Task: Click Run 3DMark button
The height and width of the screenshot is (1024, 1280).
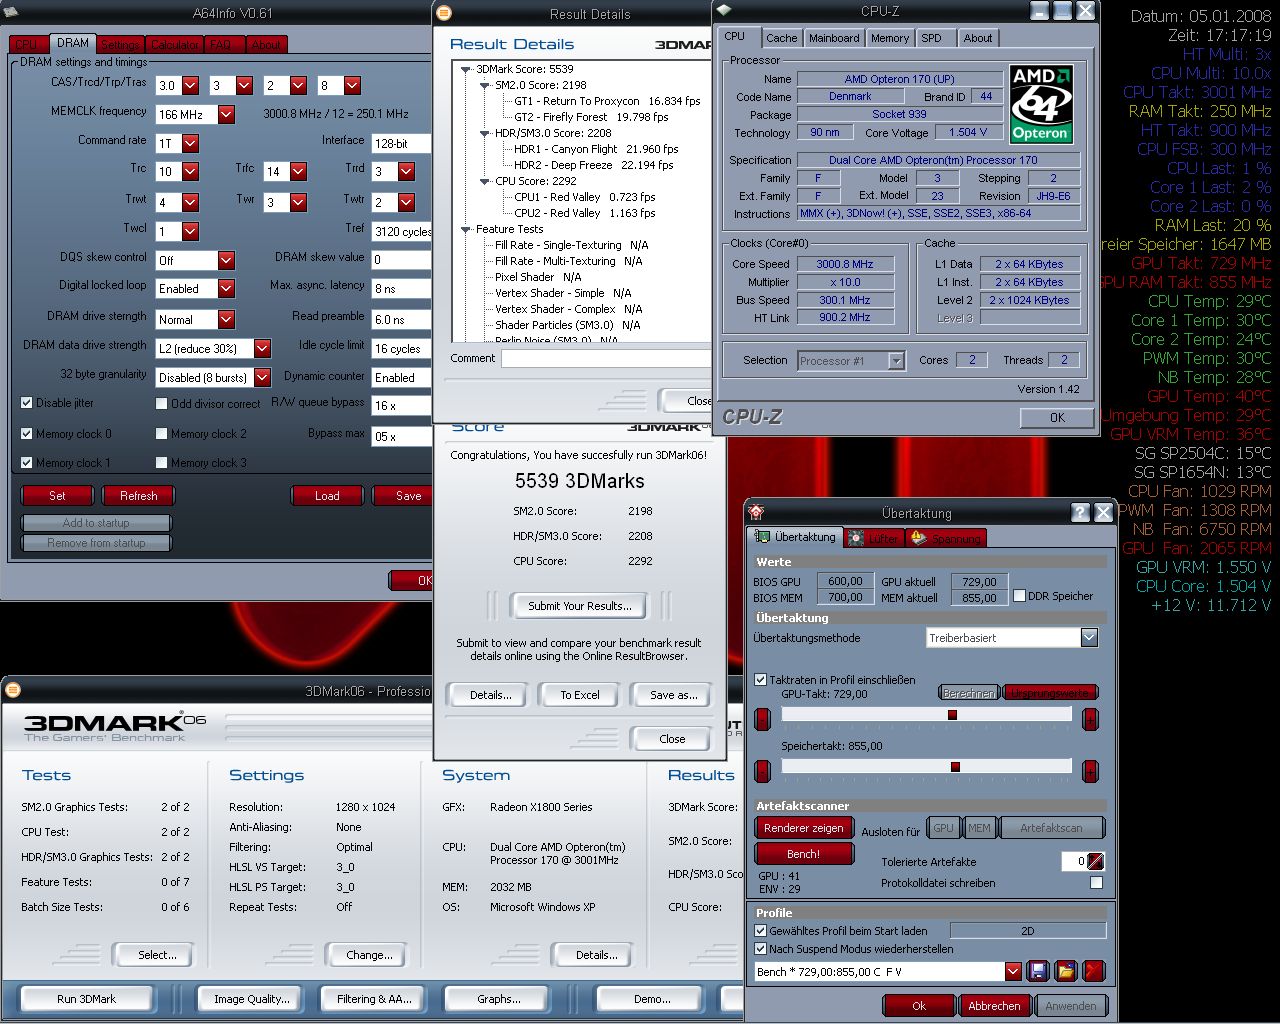Action: tap(86, 998)
